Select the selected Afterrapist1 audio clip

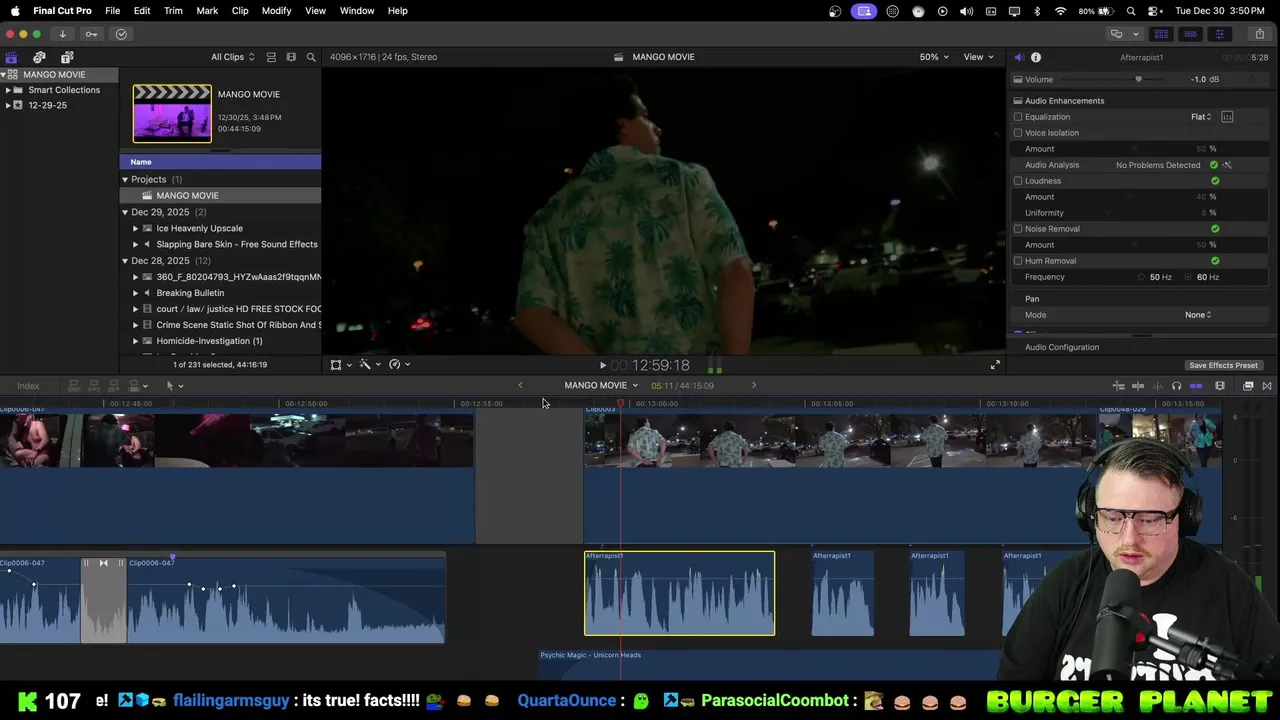pyautogui.click(x=680, y=593)
